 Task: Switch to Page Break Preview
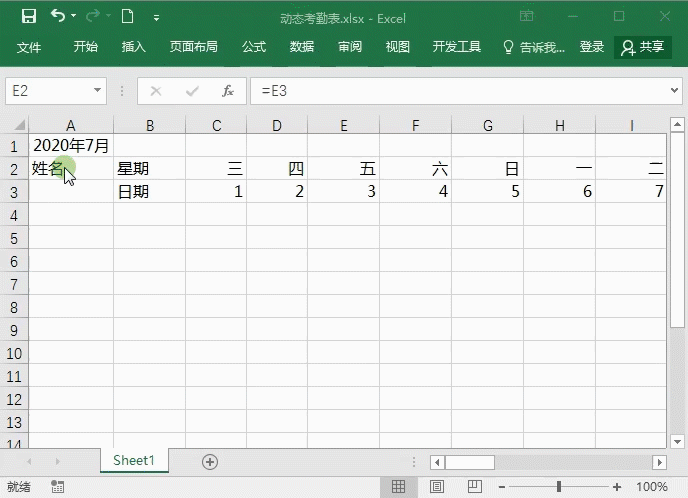pyautogui.click(x=475, y=487)
